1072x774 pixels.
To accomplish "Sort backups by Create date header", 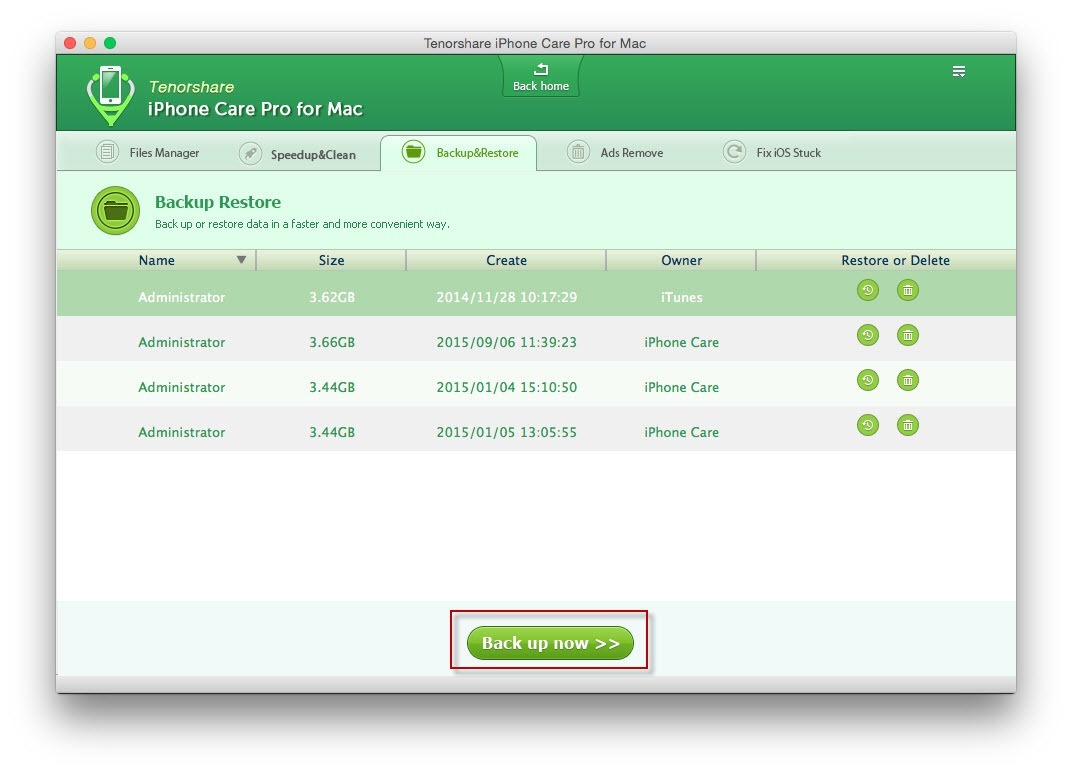I will (x=506, y=260).
